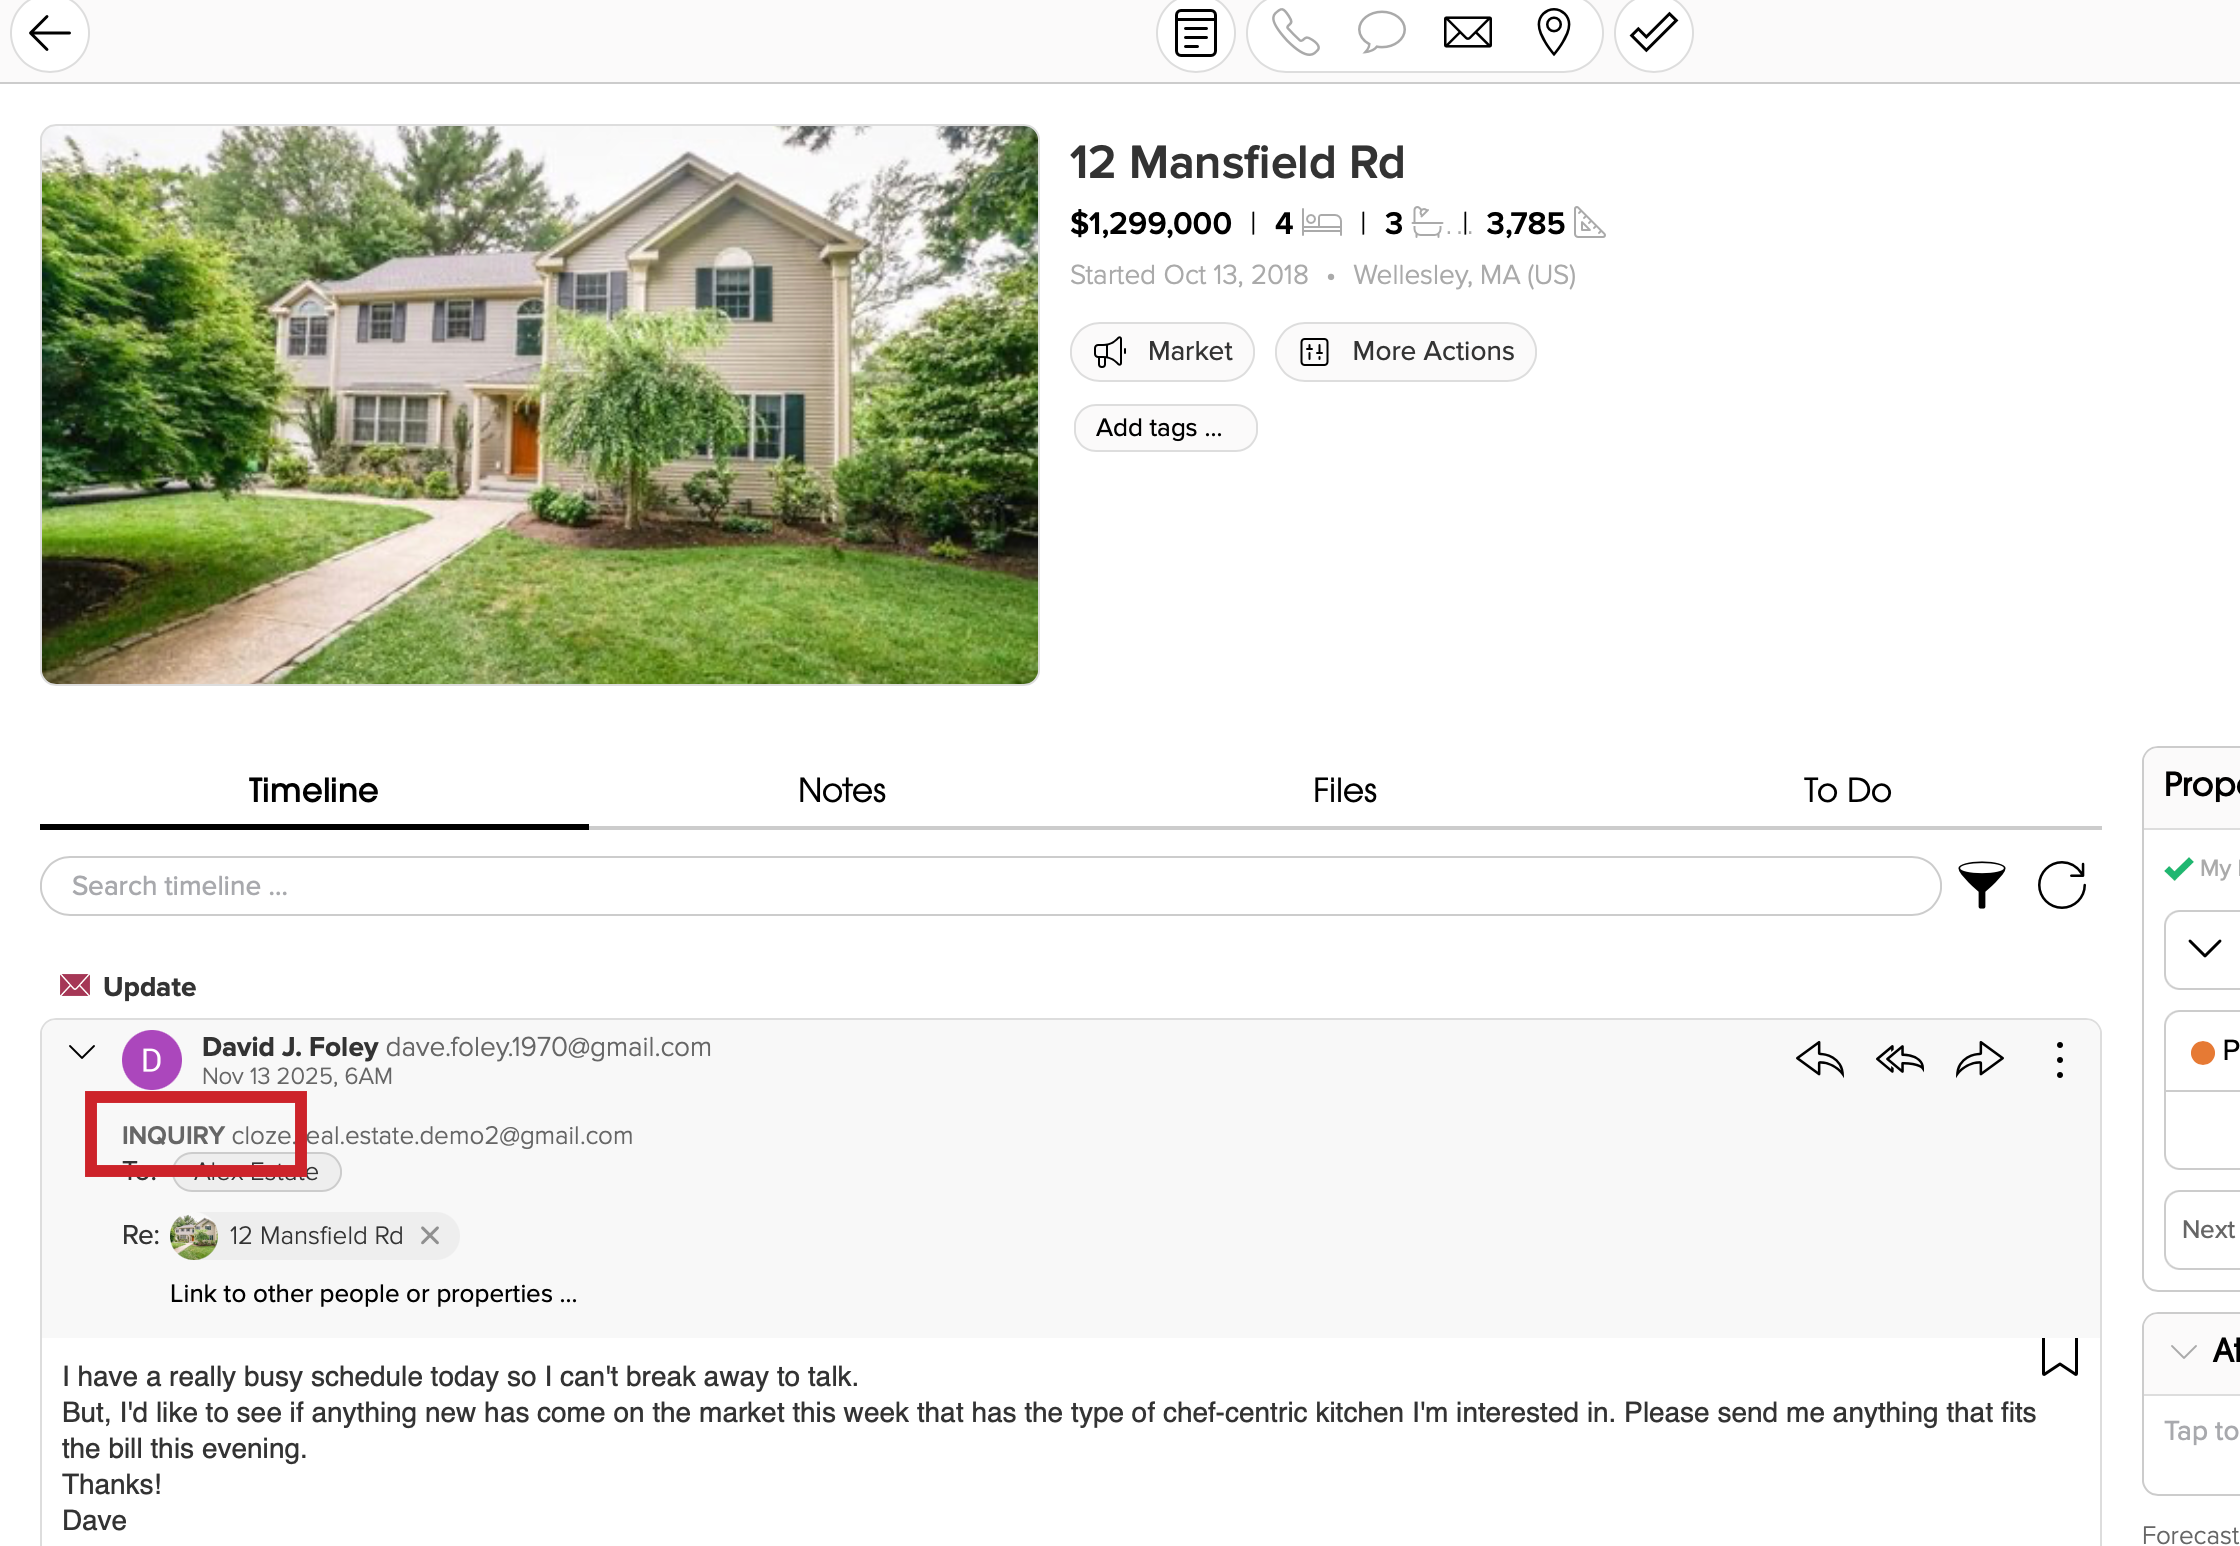The height and width of the screenshot is (1546, 2240).
Task: Collapse the David J. Foley email
Action: 82,1052
